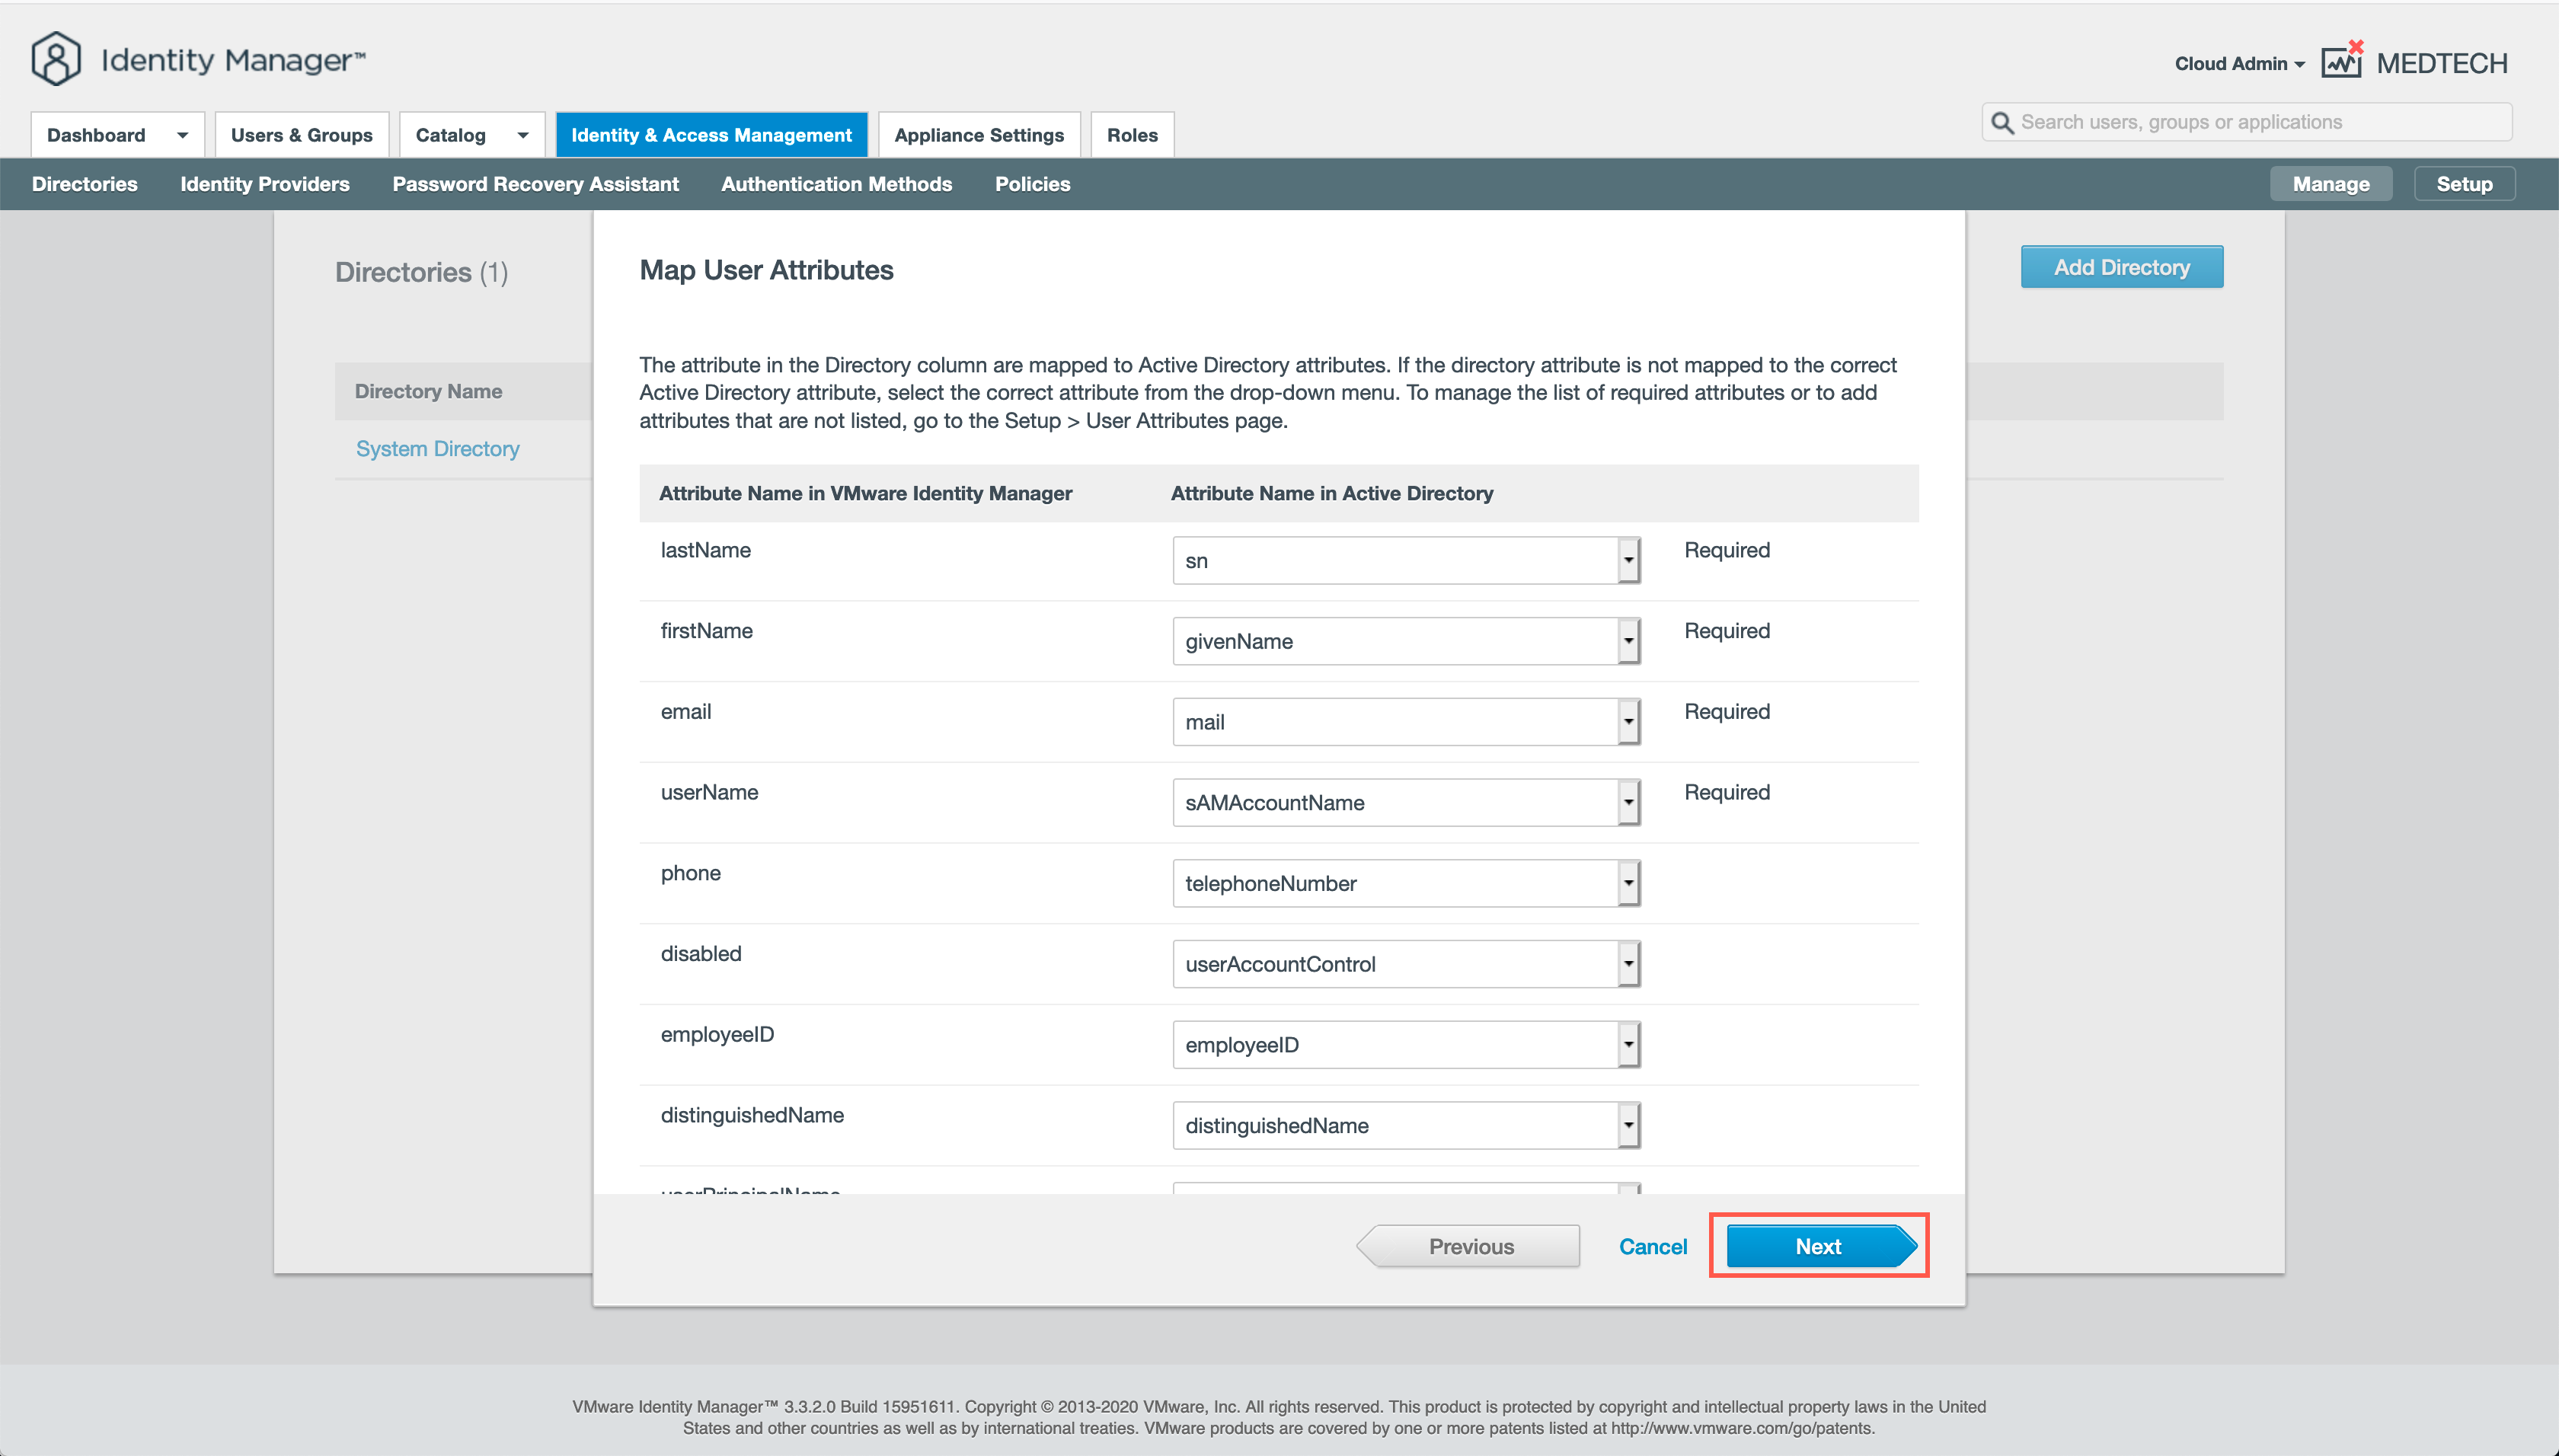Open the phone telephoneNumber dropdown

pyautogui.click(x=1628, y=883)
